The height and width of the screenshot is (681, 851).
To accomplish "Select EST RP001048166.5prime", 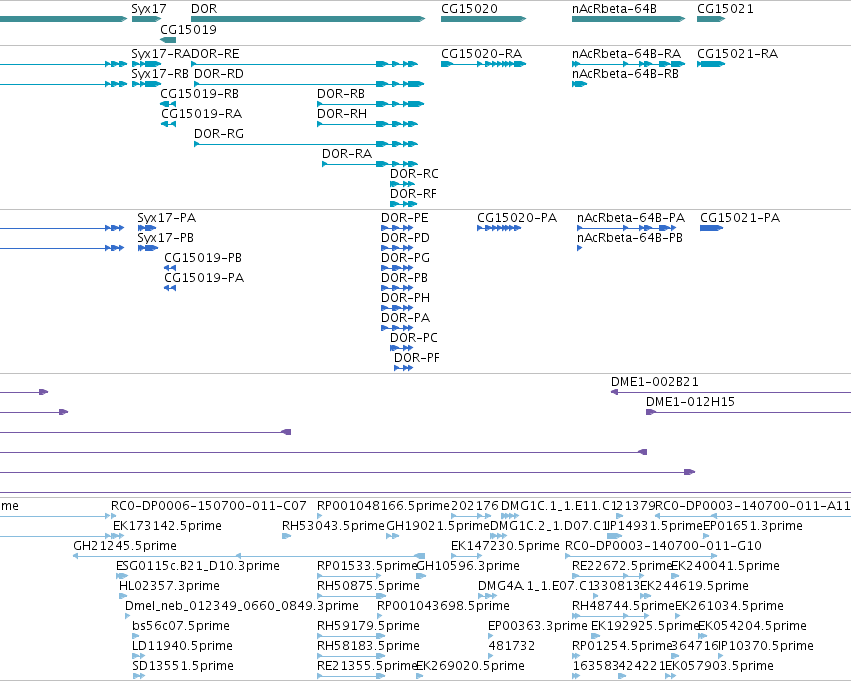I will pos(320,516).
